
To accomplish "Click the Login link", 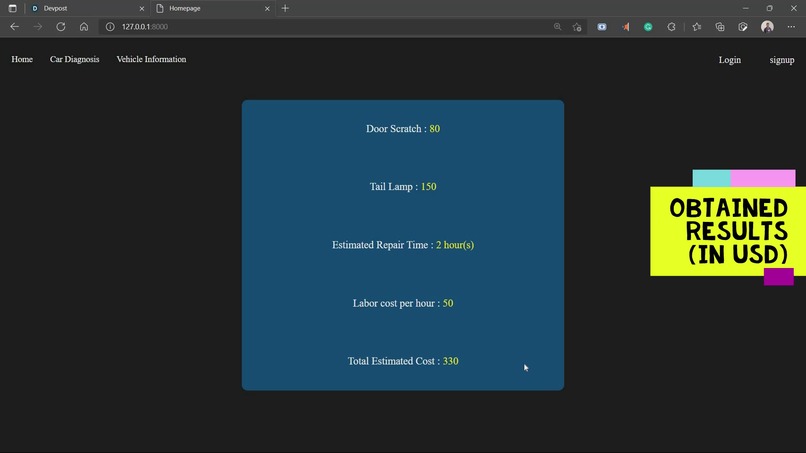I will click(x=729, y=60).
